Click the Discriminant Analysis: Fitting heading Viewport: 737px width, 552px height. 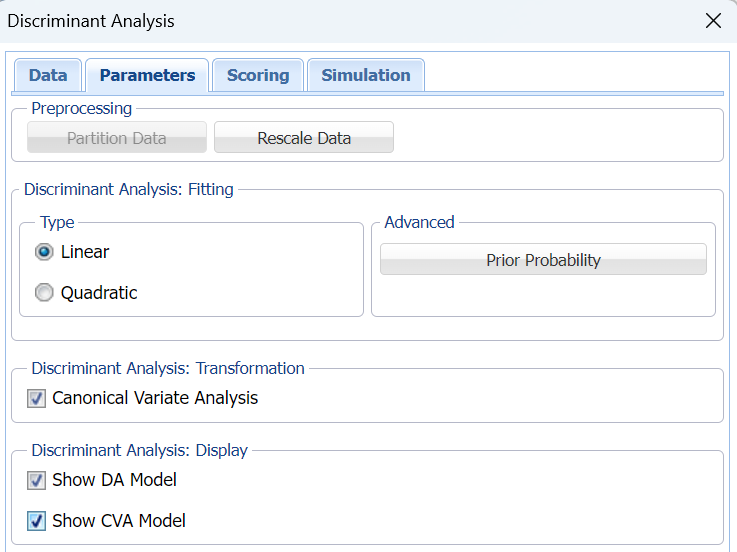coord(129,189)
